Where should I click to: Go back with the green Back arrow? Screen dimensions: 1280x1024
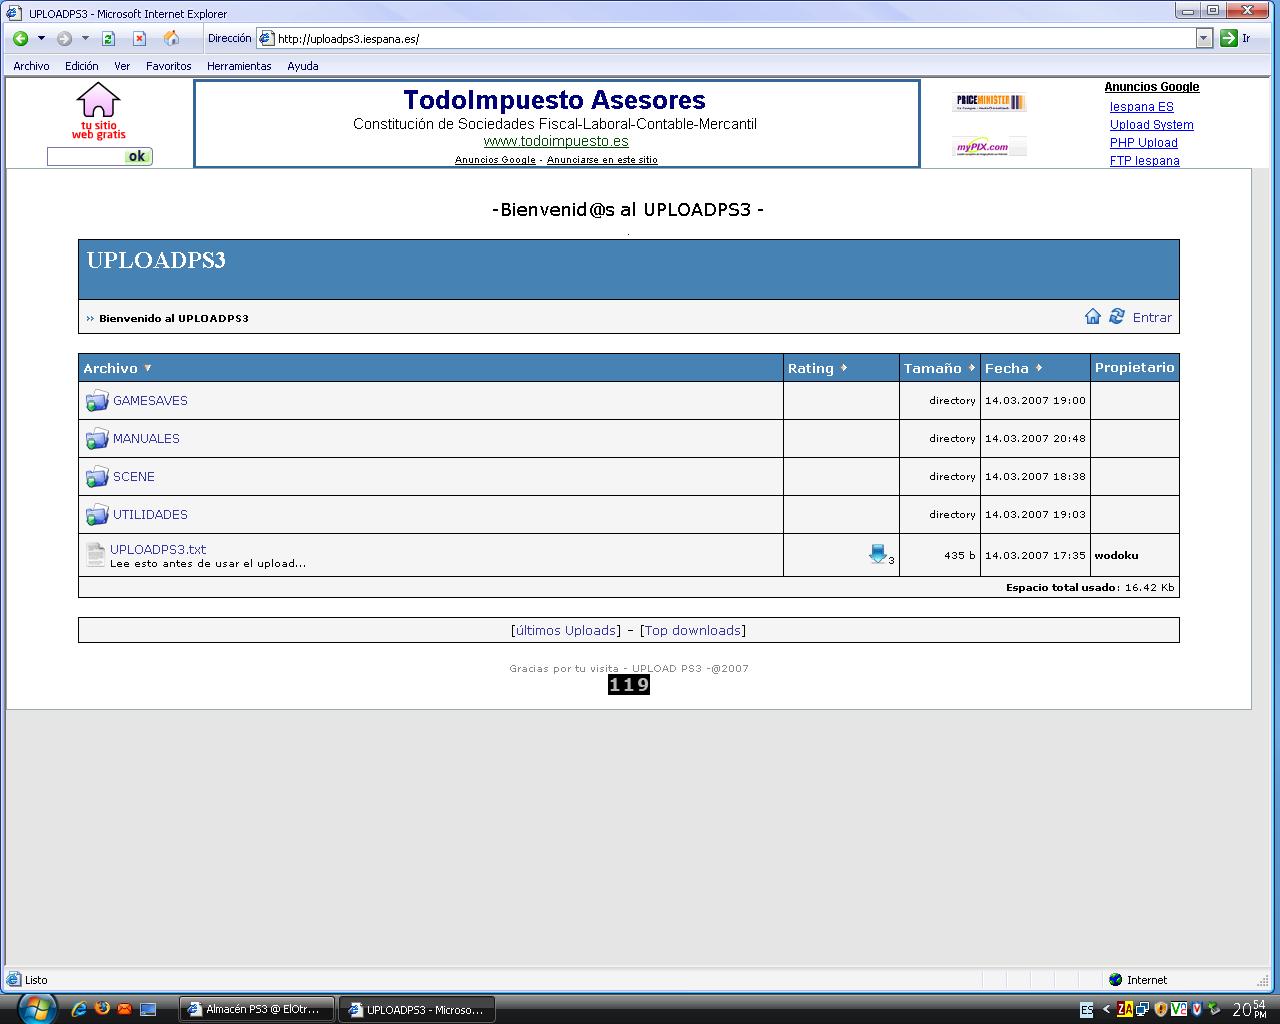(20, 39)
